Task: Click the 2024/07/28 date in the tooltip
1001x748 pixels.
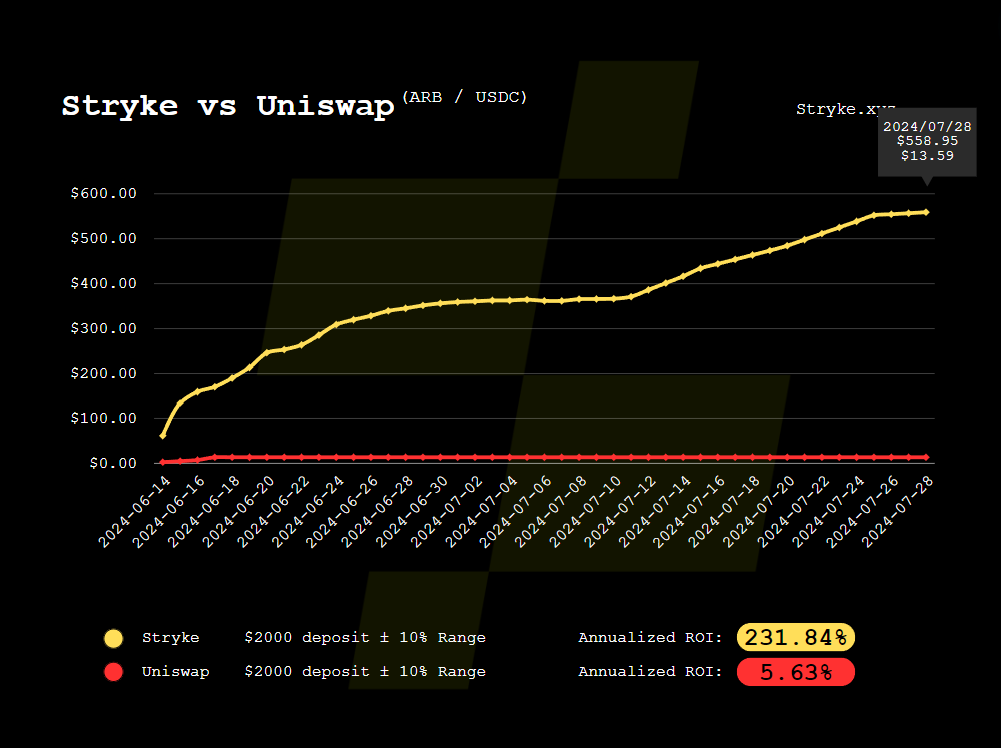Action: pyautogui.click(x=927, y=126)
